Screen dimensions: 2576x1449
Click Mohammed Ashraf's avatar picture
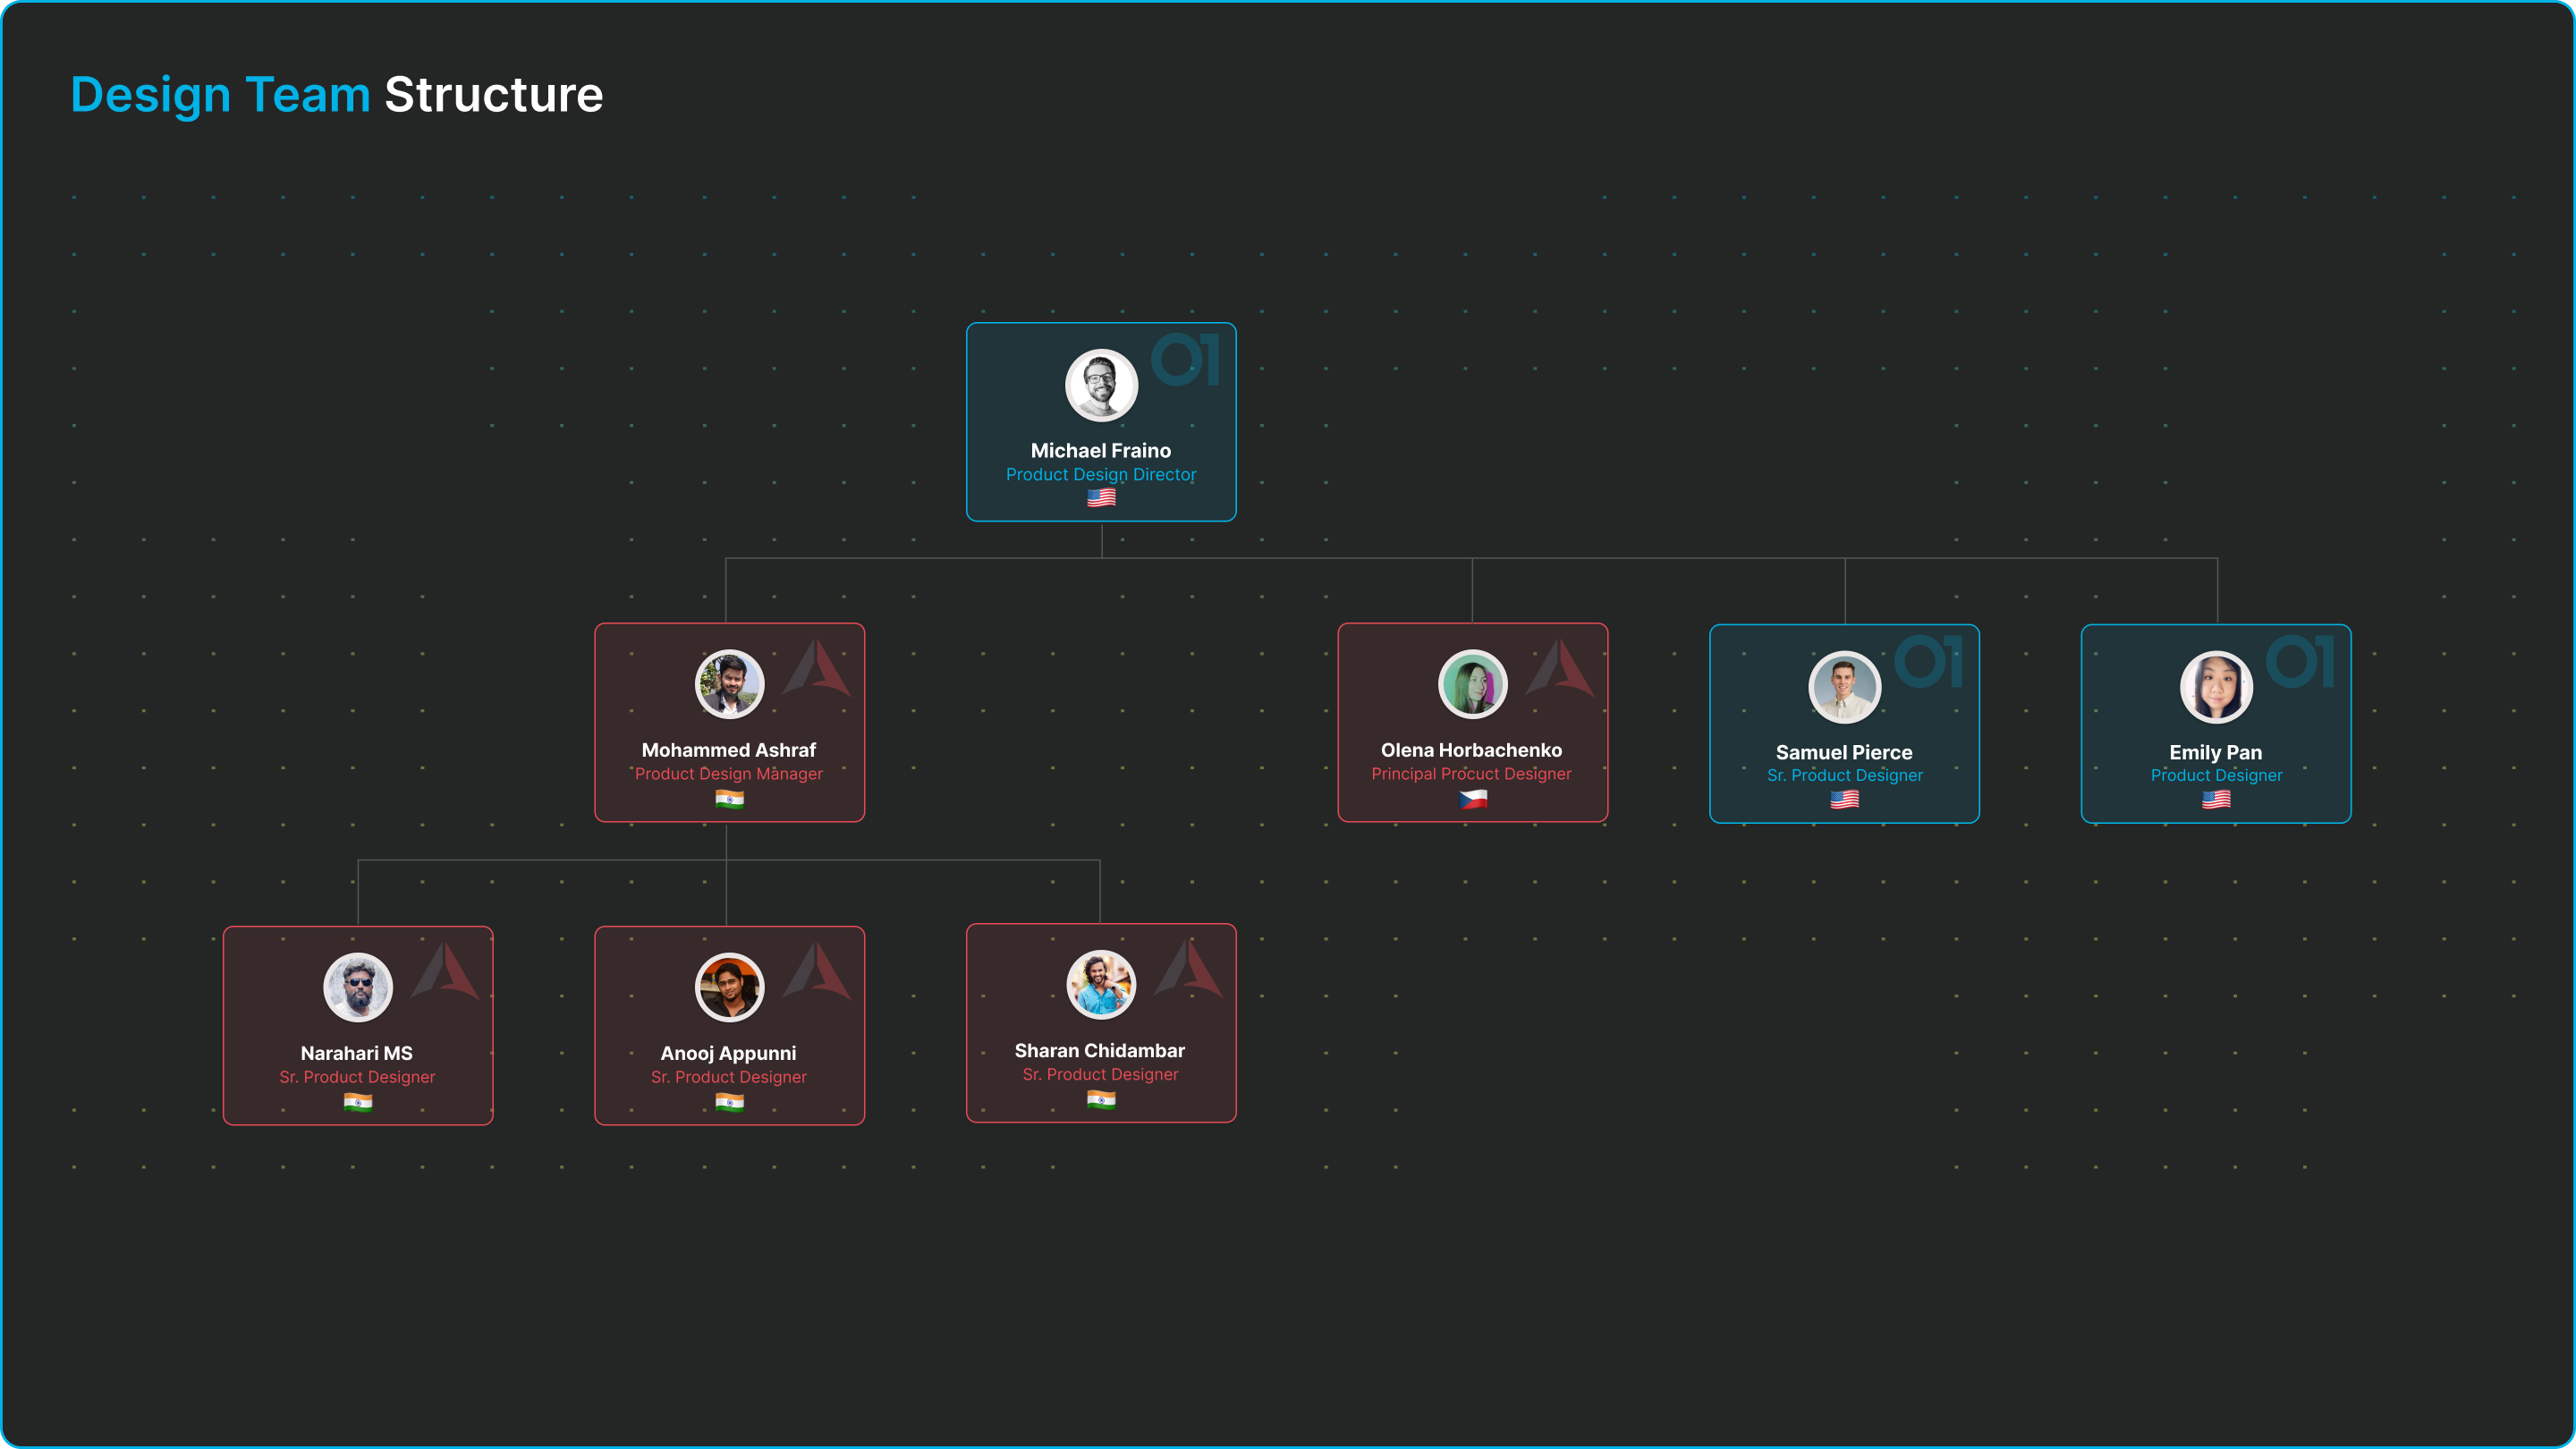[729, 685]
